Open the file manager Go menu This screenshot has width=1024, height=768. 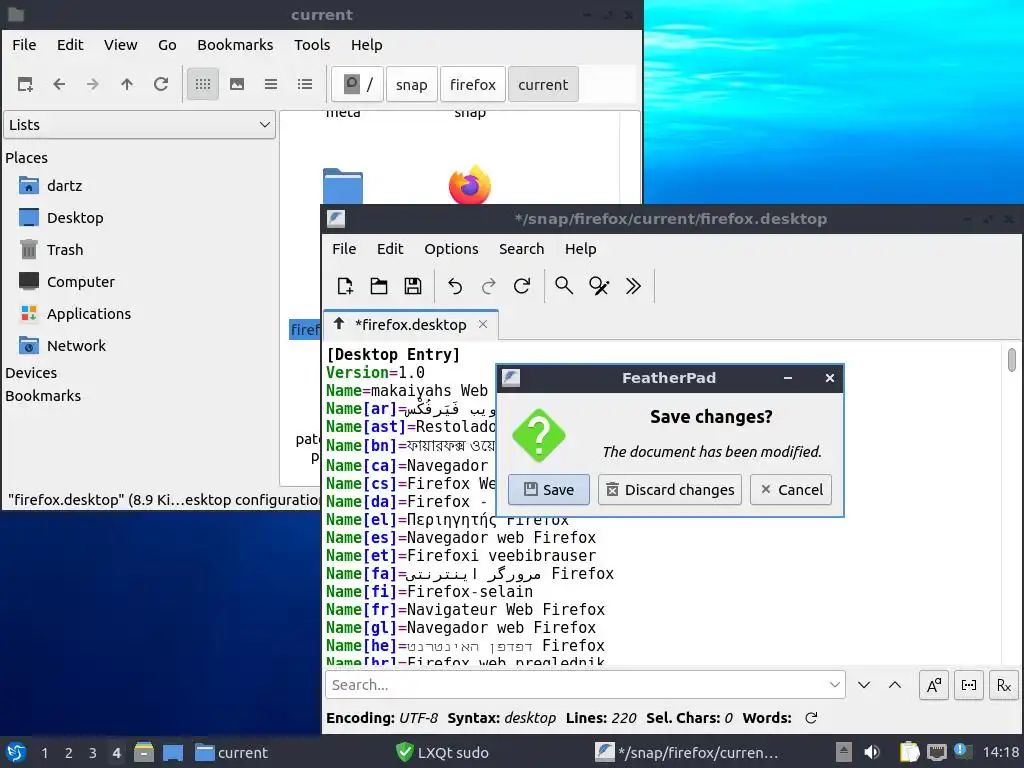click(x=167, y=45)
